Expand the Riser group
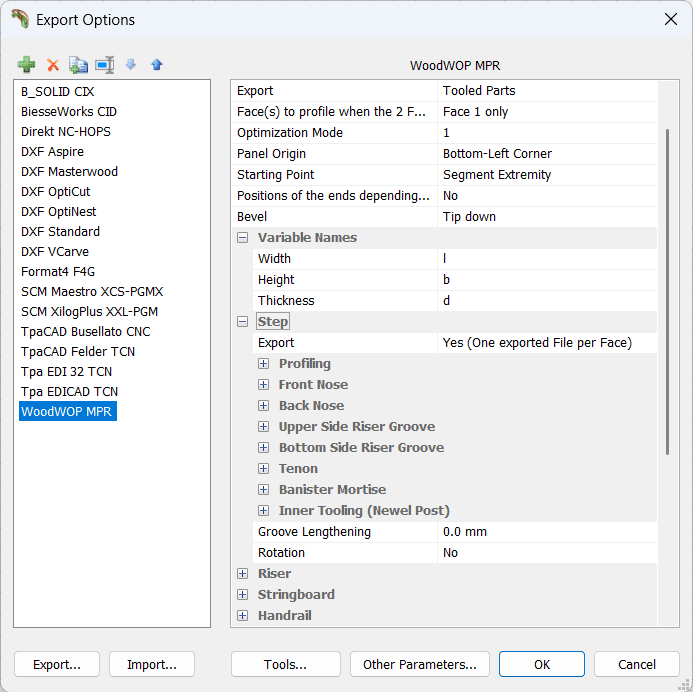Screen dimensions: 693x692 click(x=242, y=574)
